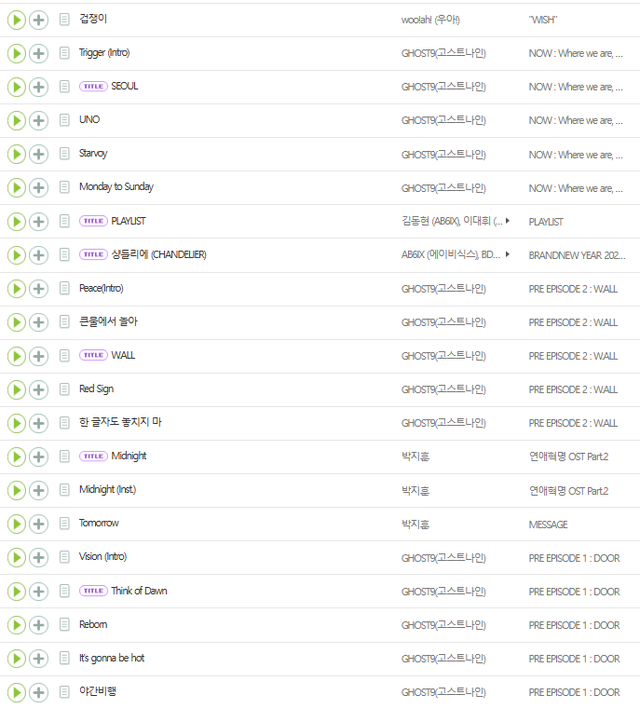
Task: Add UNO to the playlist
Action: point(38,120)
